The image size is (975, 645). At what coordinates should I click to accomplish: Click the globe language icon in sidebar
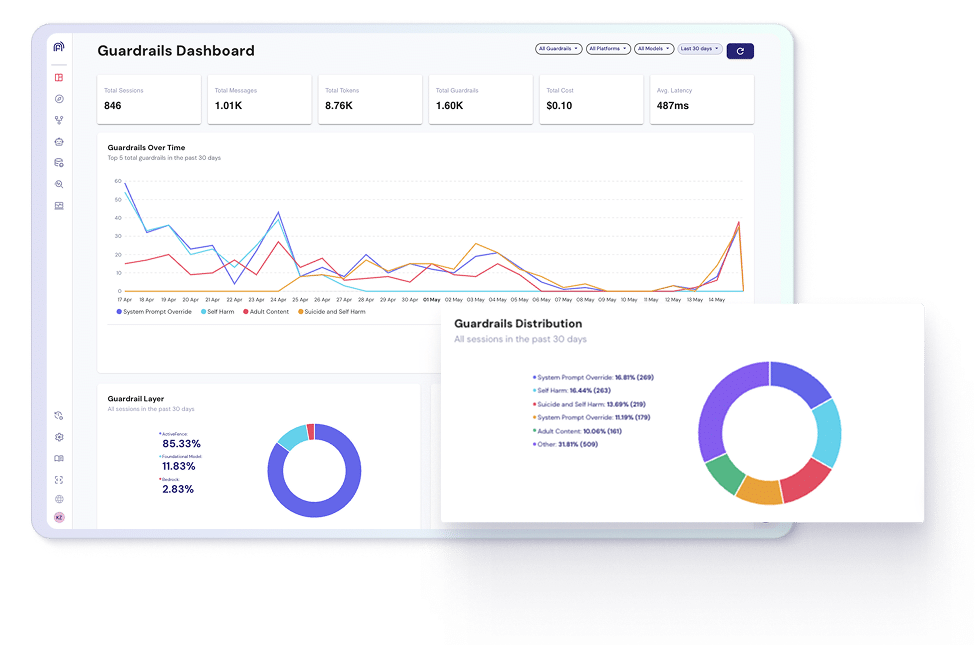pyautogui.click(x=59, y=499)
